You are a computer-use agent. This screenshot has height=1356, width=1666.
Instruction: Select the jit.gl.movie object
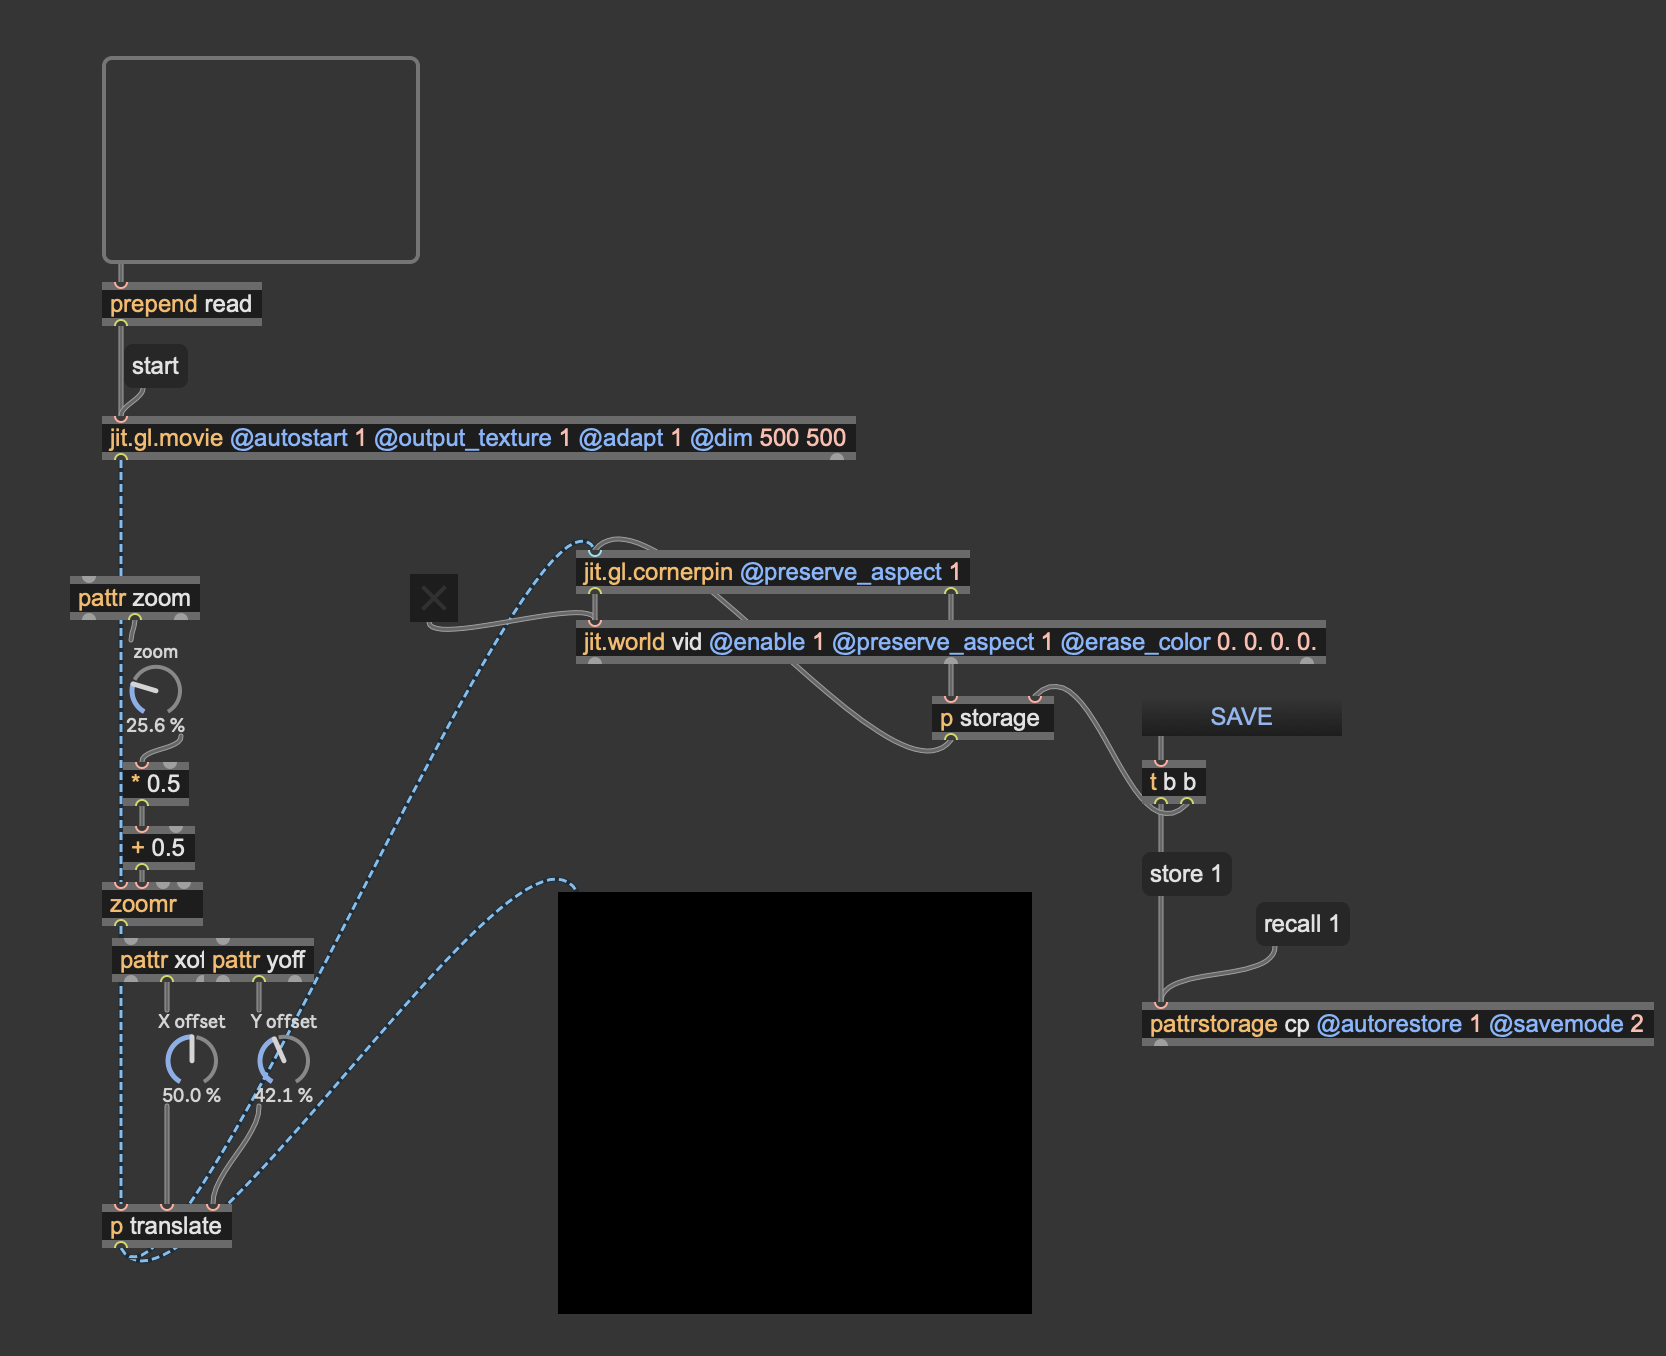tap(477, 438)
